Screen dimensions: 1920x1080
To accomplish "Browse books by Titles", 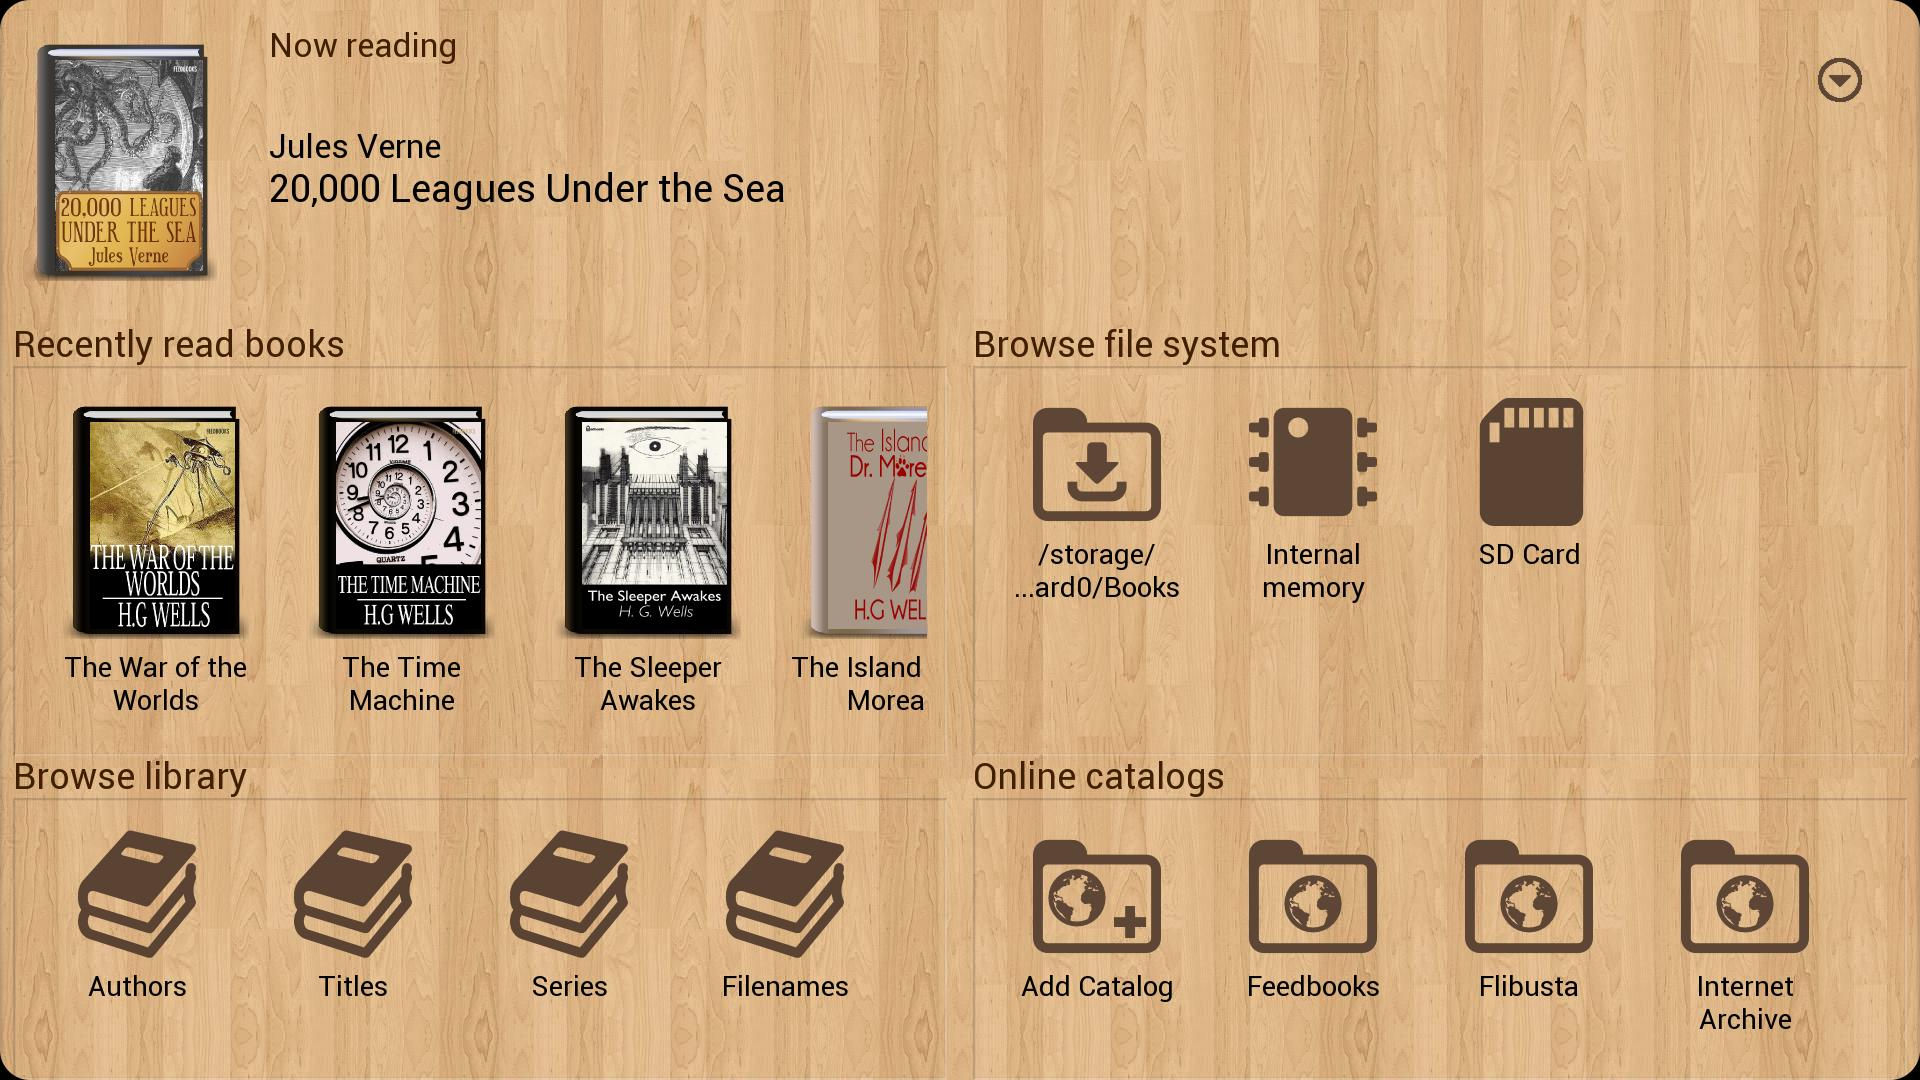I will 353,916.
